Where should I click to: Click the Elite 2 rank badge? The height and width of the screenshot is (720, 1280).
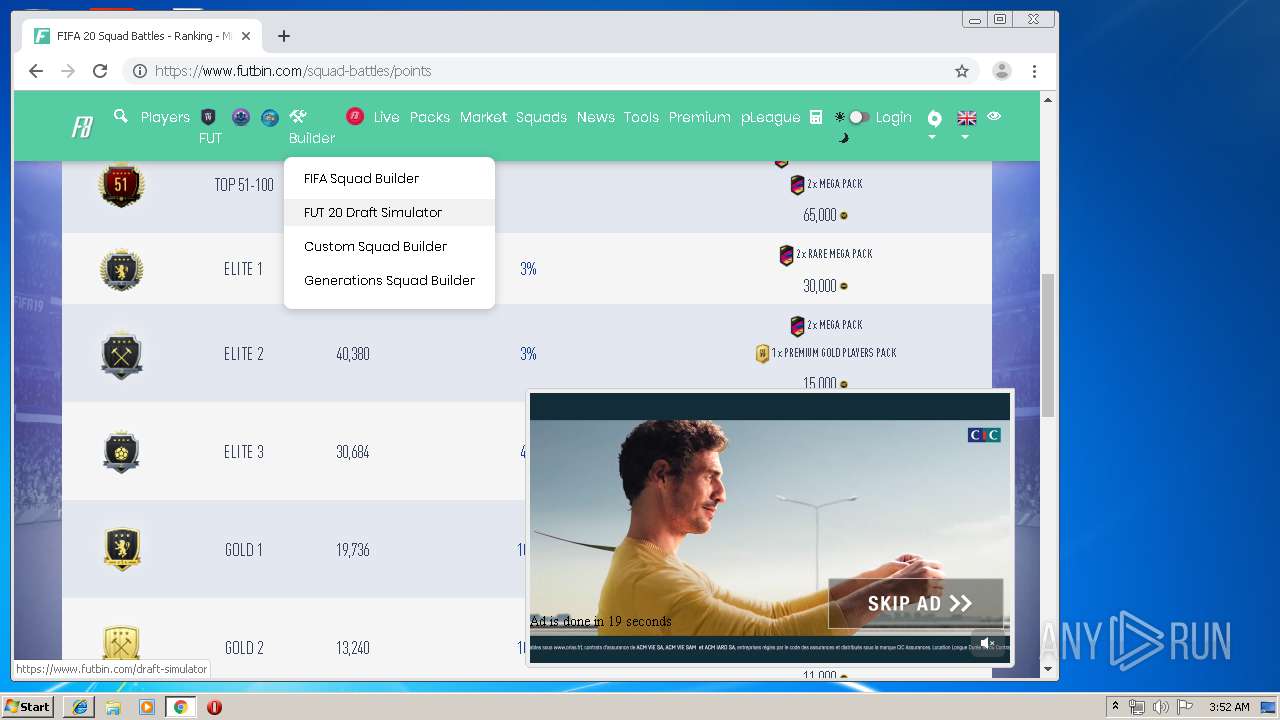tap(121, 354)
